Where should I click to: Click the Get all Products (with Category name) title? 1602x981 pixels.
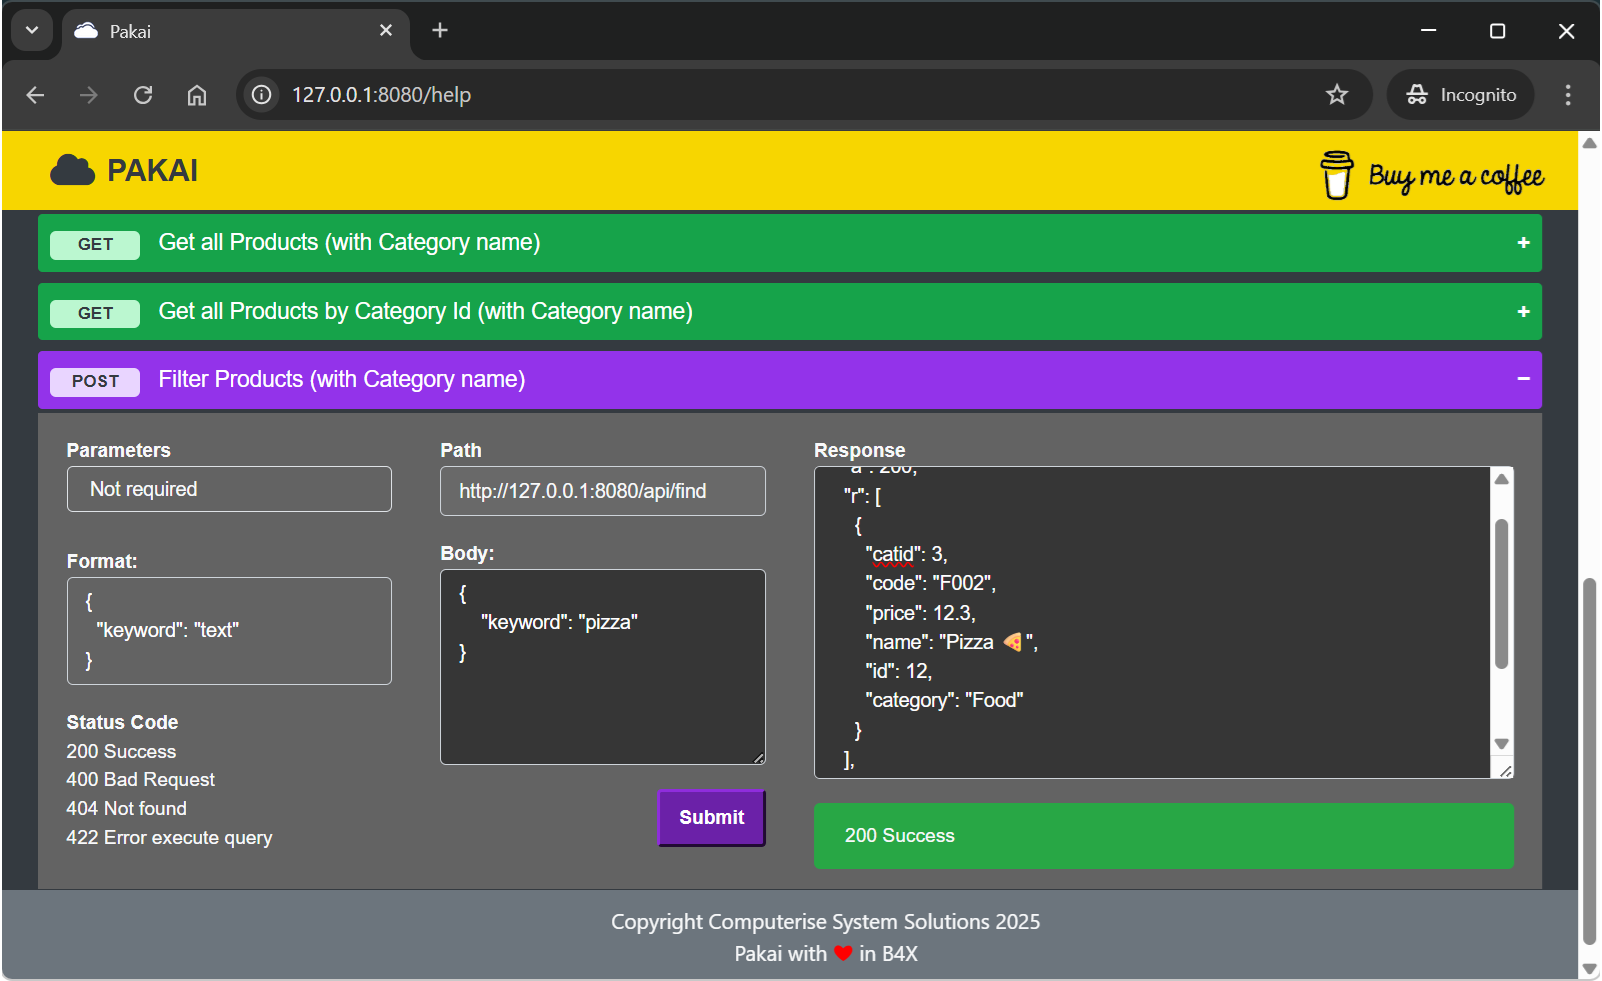click(349, 243)
